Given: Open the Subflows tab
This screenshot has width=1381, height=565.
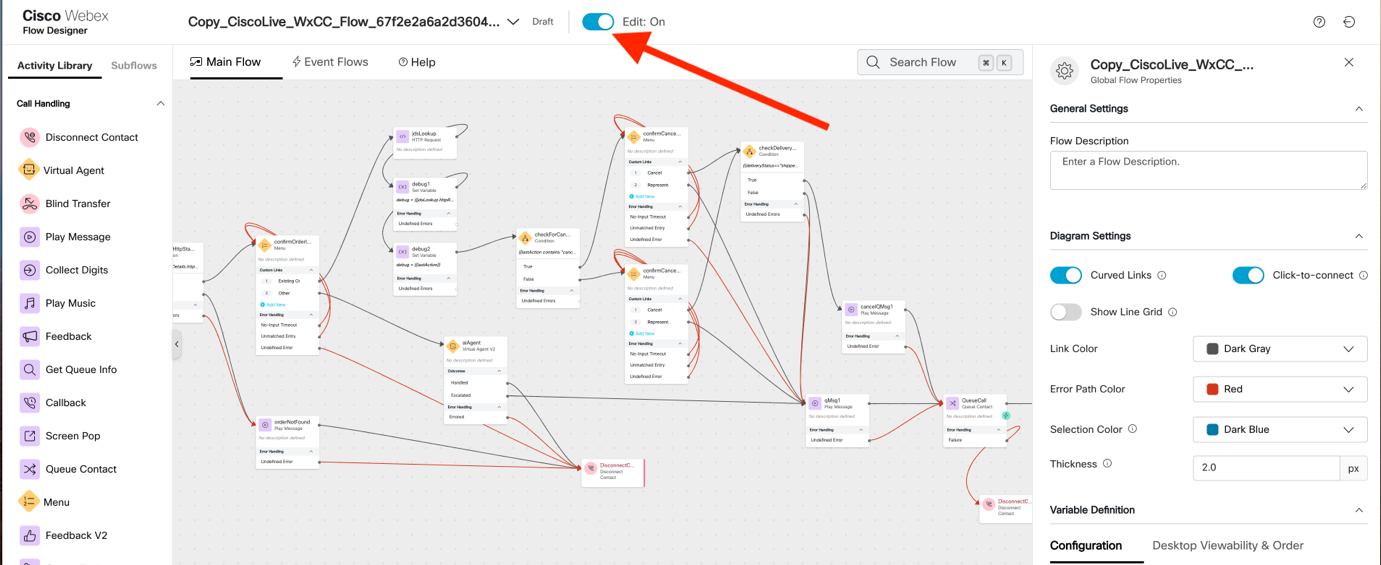Looking at the screenshot, I should tap(134, 66).
